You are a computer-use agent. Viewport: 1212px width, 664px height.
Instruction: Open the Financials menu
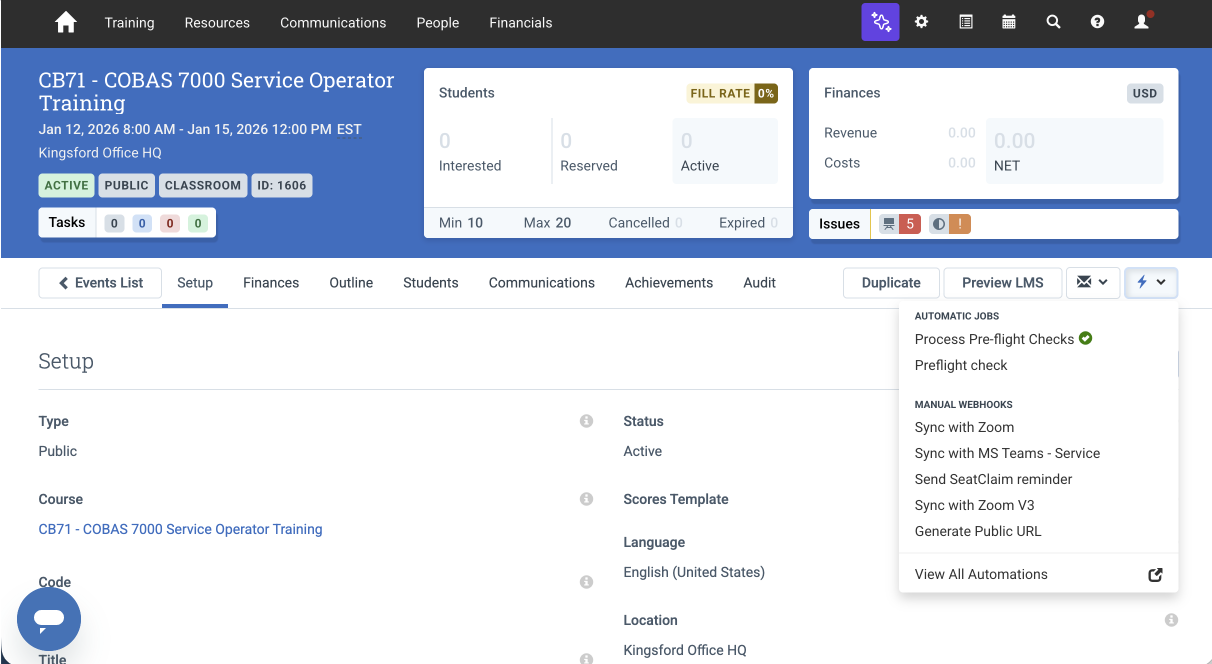pyautogui.click(x=521, y=22)
